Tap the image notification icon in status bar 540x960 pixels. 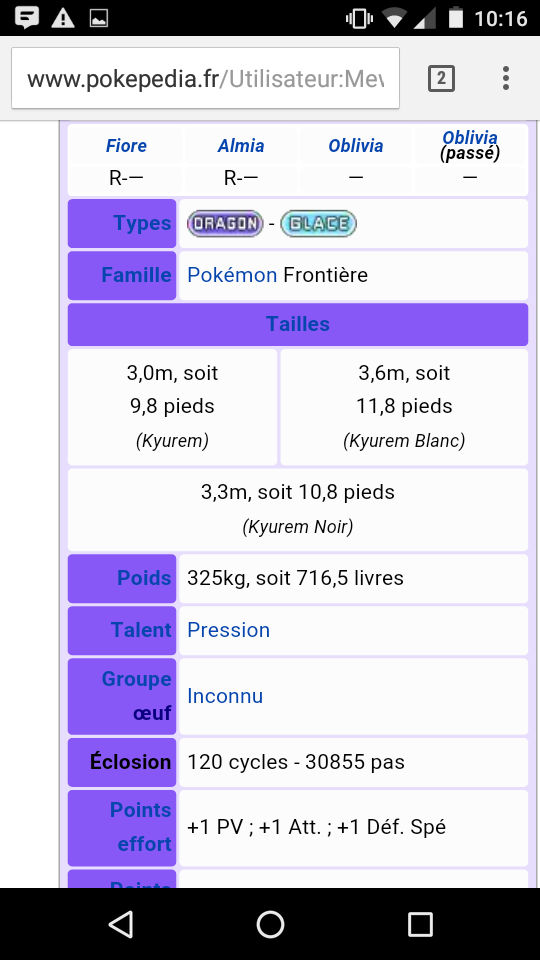[x=99, y=18]
